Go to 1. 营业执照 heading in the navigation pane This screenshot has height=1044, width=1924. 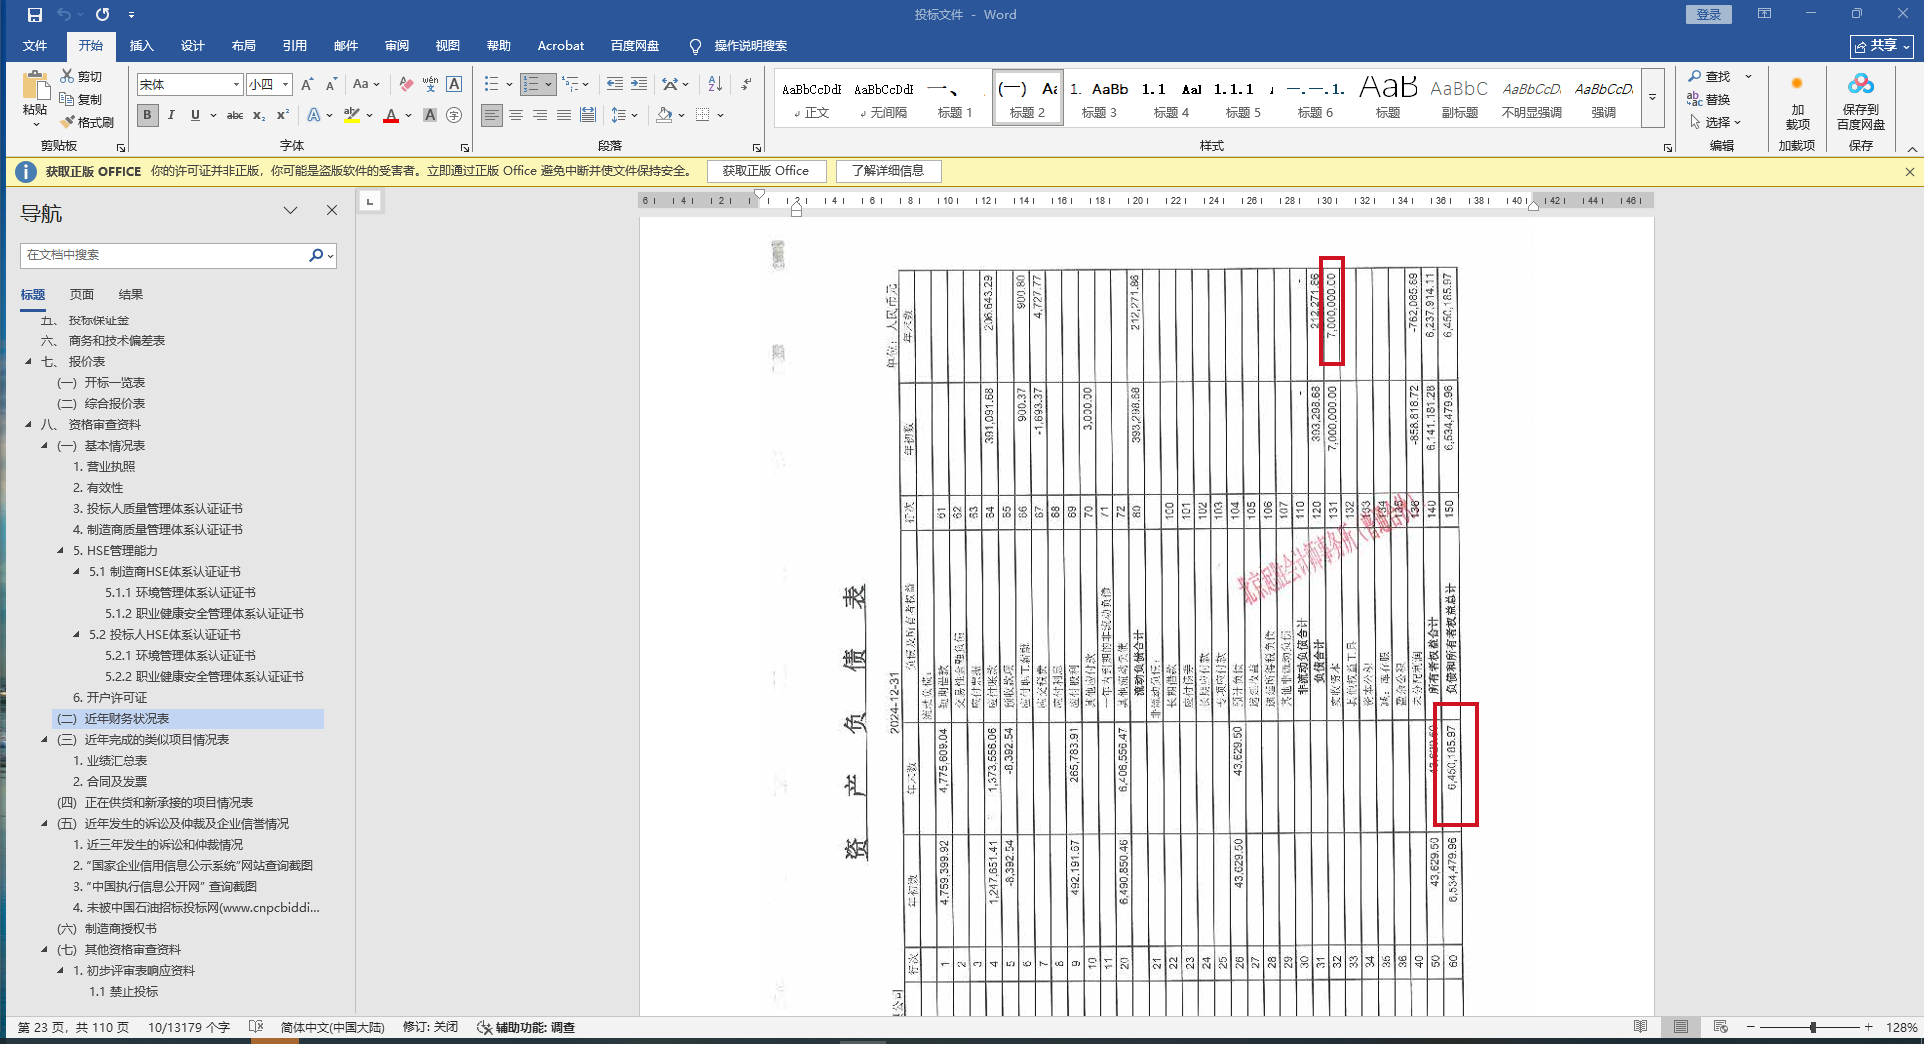coord(104,467)
